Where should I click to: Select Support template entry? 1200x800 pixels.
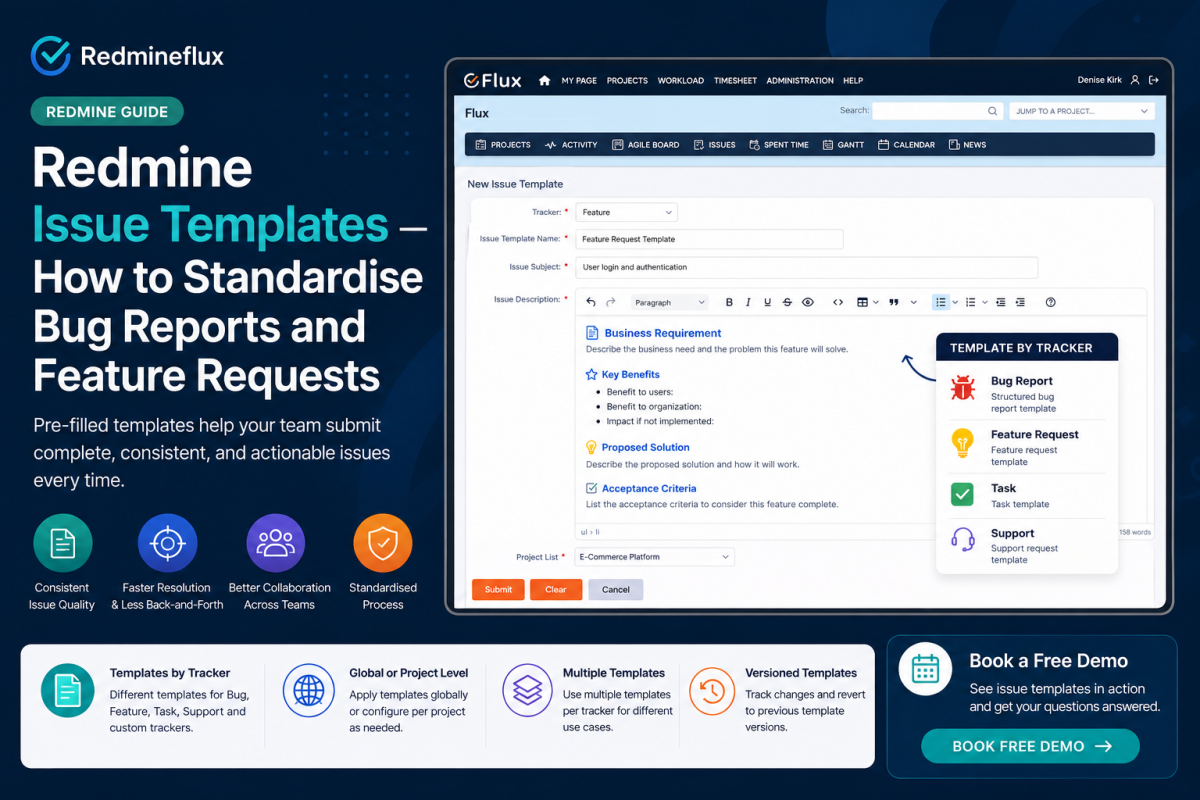click(x=1026, y=546)
